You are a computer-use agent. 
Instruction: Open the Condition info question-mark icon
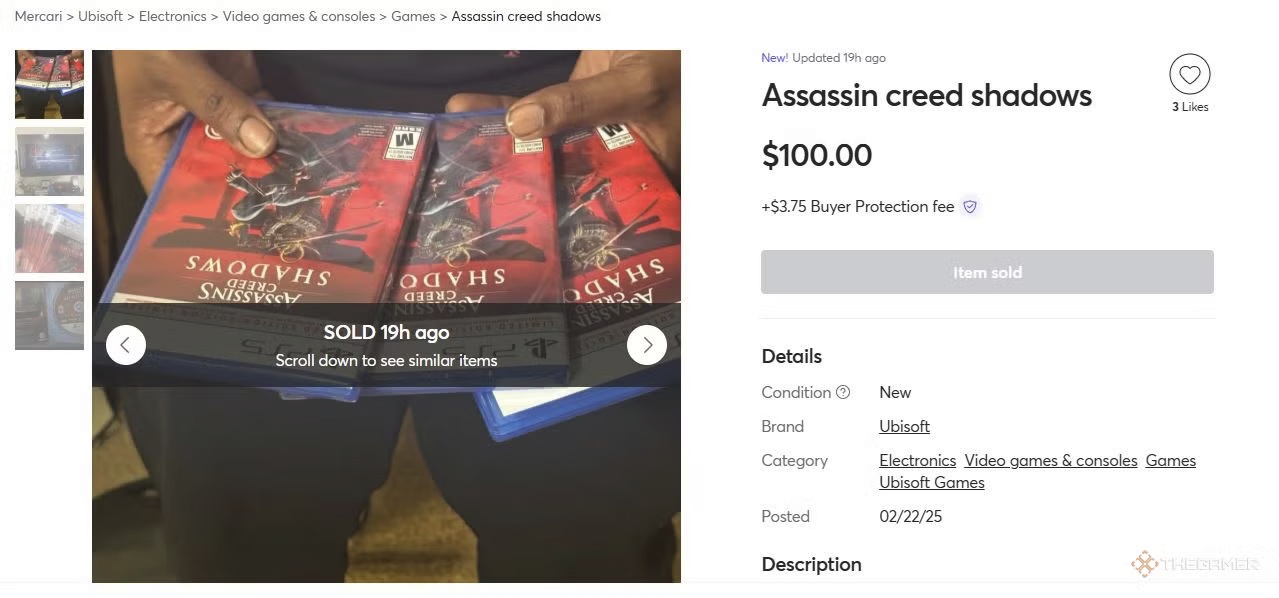point(843,392)
